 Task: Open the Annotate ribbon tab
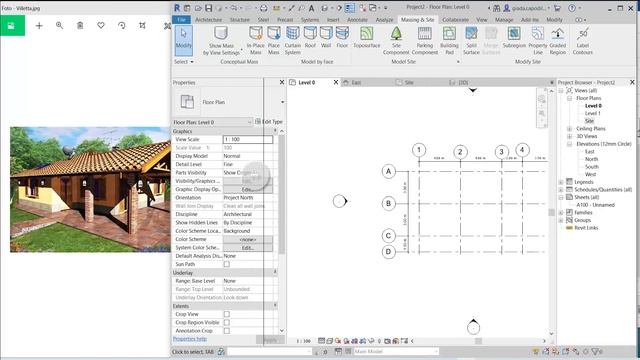click(x=357, y=20)
